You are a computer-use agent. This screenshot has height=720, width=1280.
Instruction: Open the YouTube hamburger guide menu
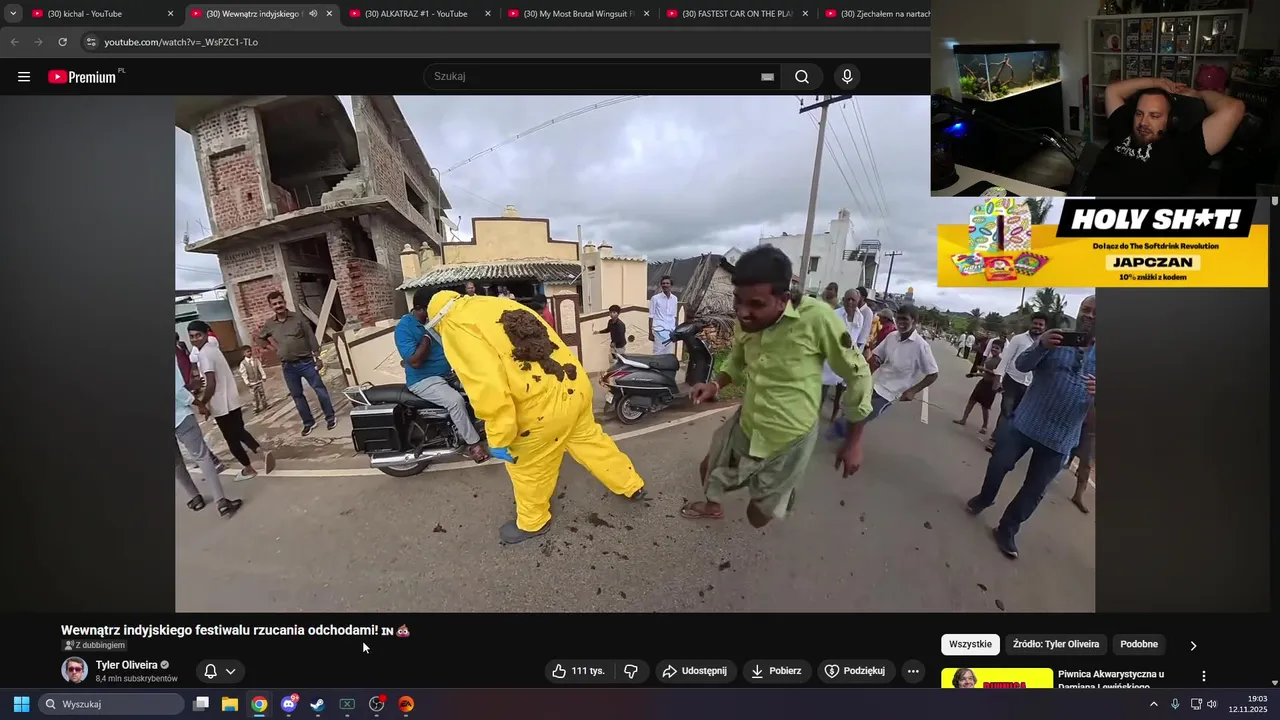(24, 77)
